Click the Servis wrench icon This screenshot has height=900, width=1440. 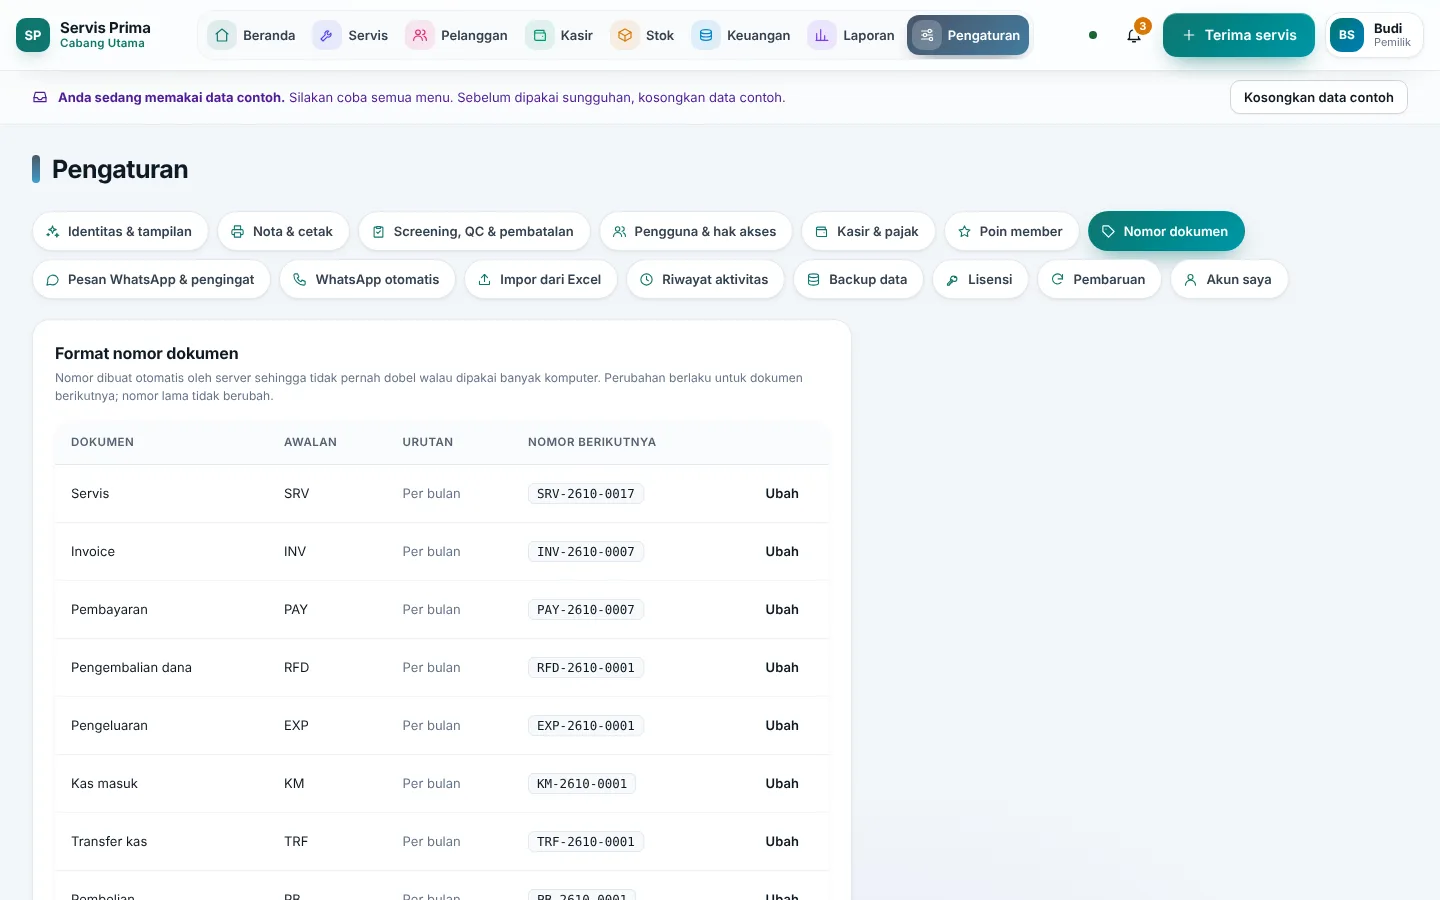(x=327, y=35)
